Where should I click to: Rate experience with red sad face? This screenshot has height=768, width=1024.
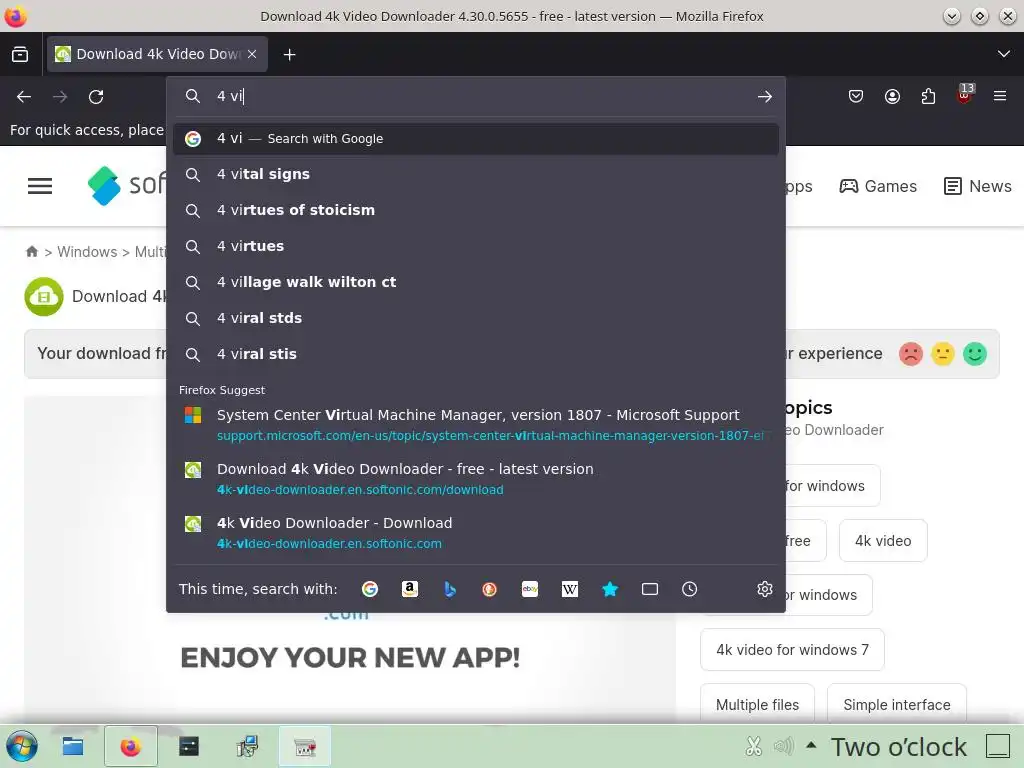point(910,354)
